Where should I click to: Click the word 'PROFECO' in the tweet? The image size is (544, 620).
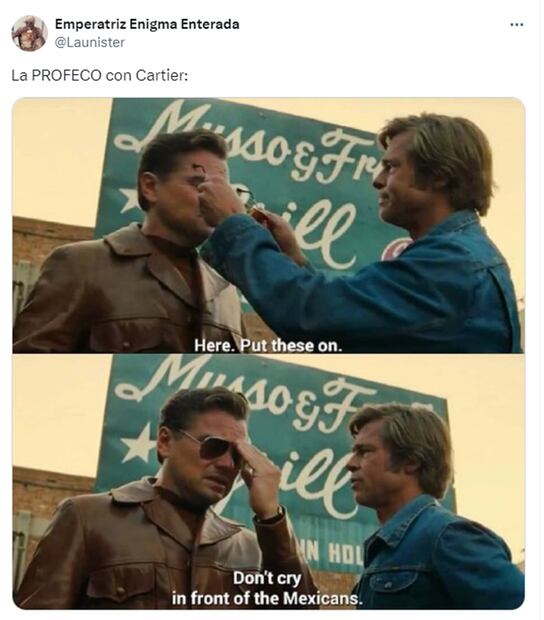(66, 75)
